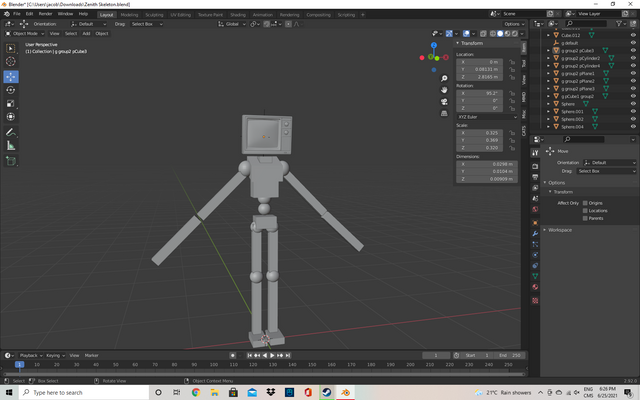Open the Render menu
Image resolution: width=640 pixels, height=400 pixels.
click(x=45, y=14)
